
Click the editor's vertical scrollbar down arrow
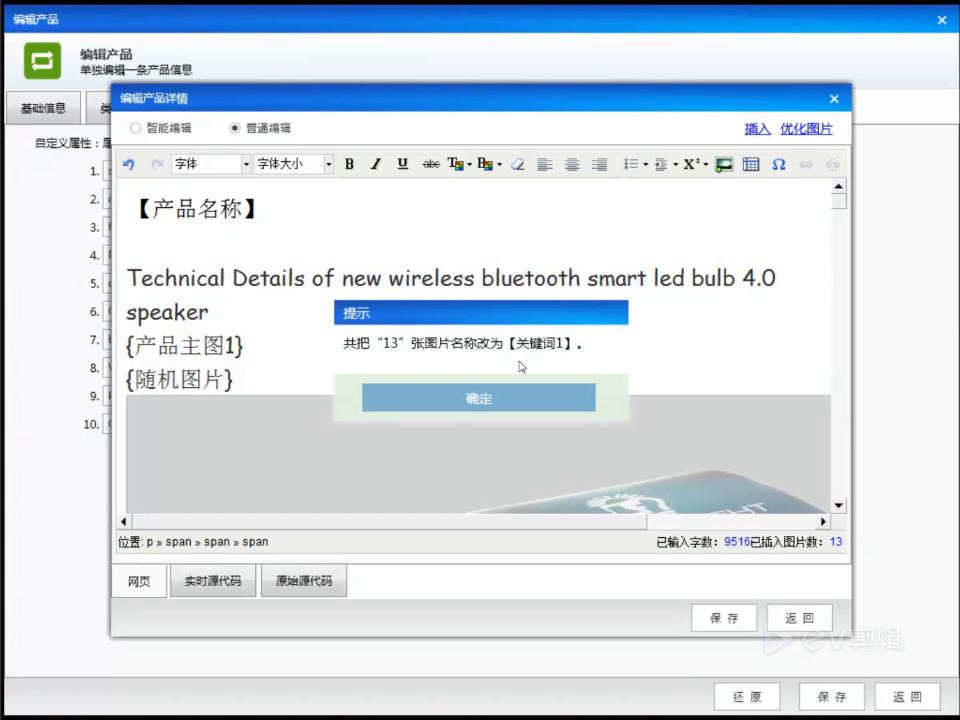pos(838,505)
